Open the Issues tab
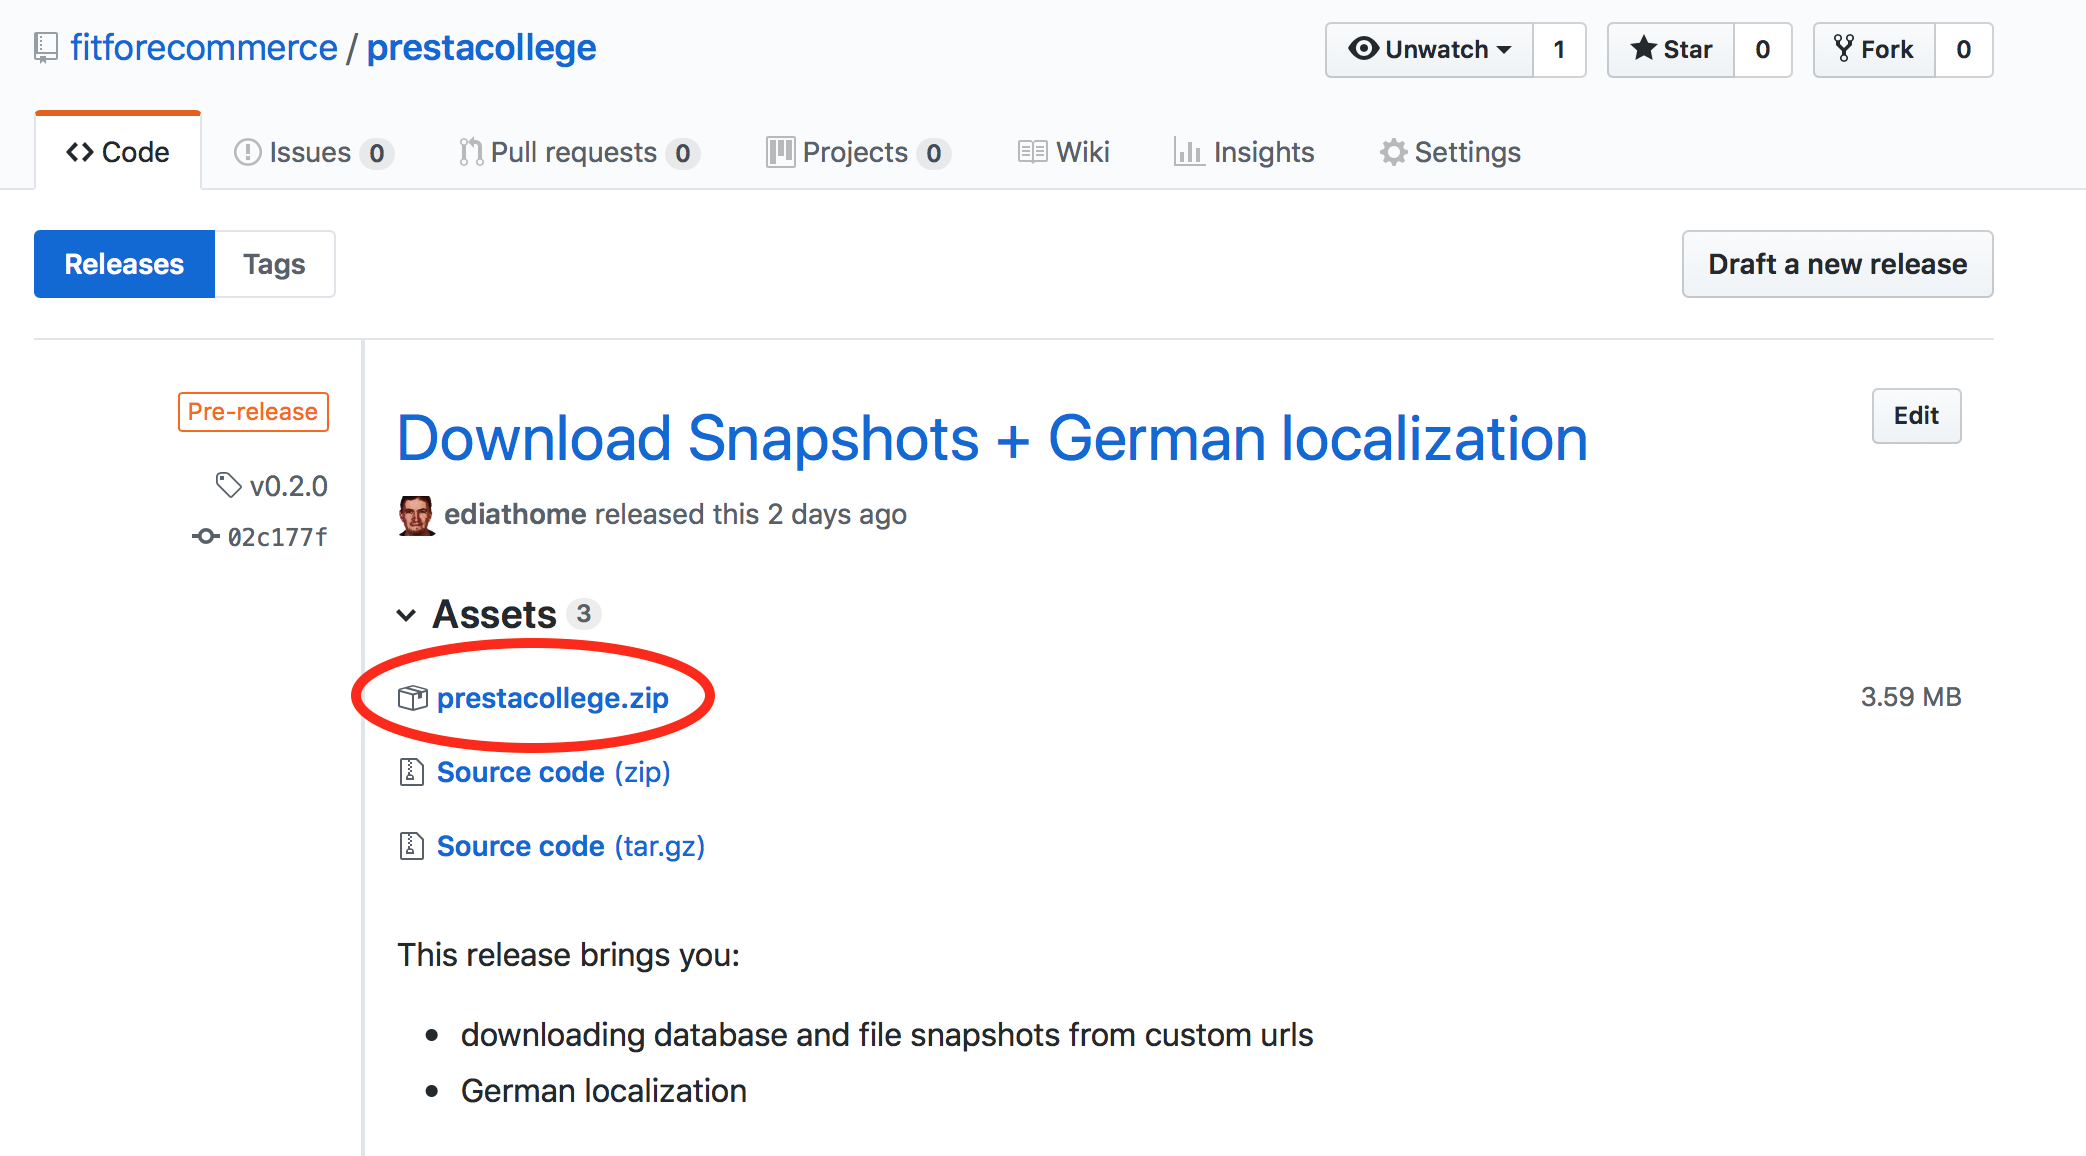The height and width of the screenshot is (1156, 2086). pyautogui.click(x=313, y=152)
